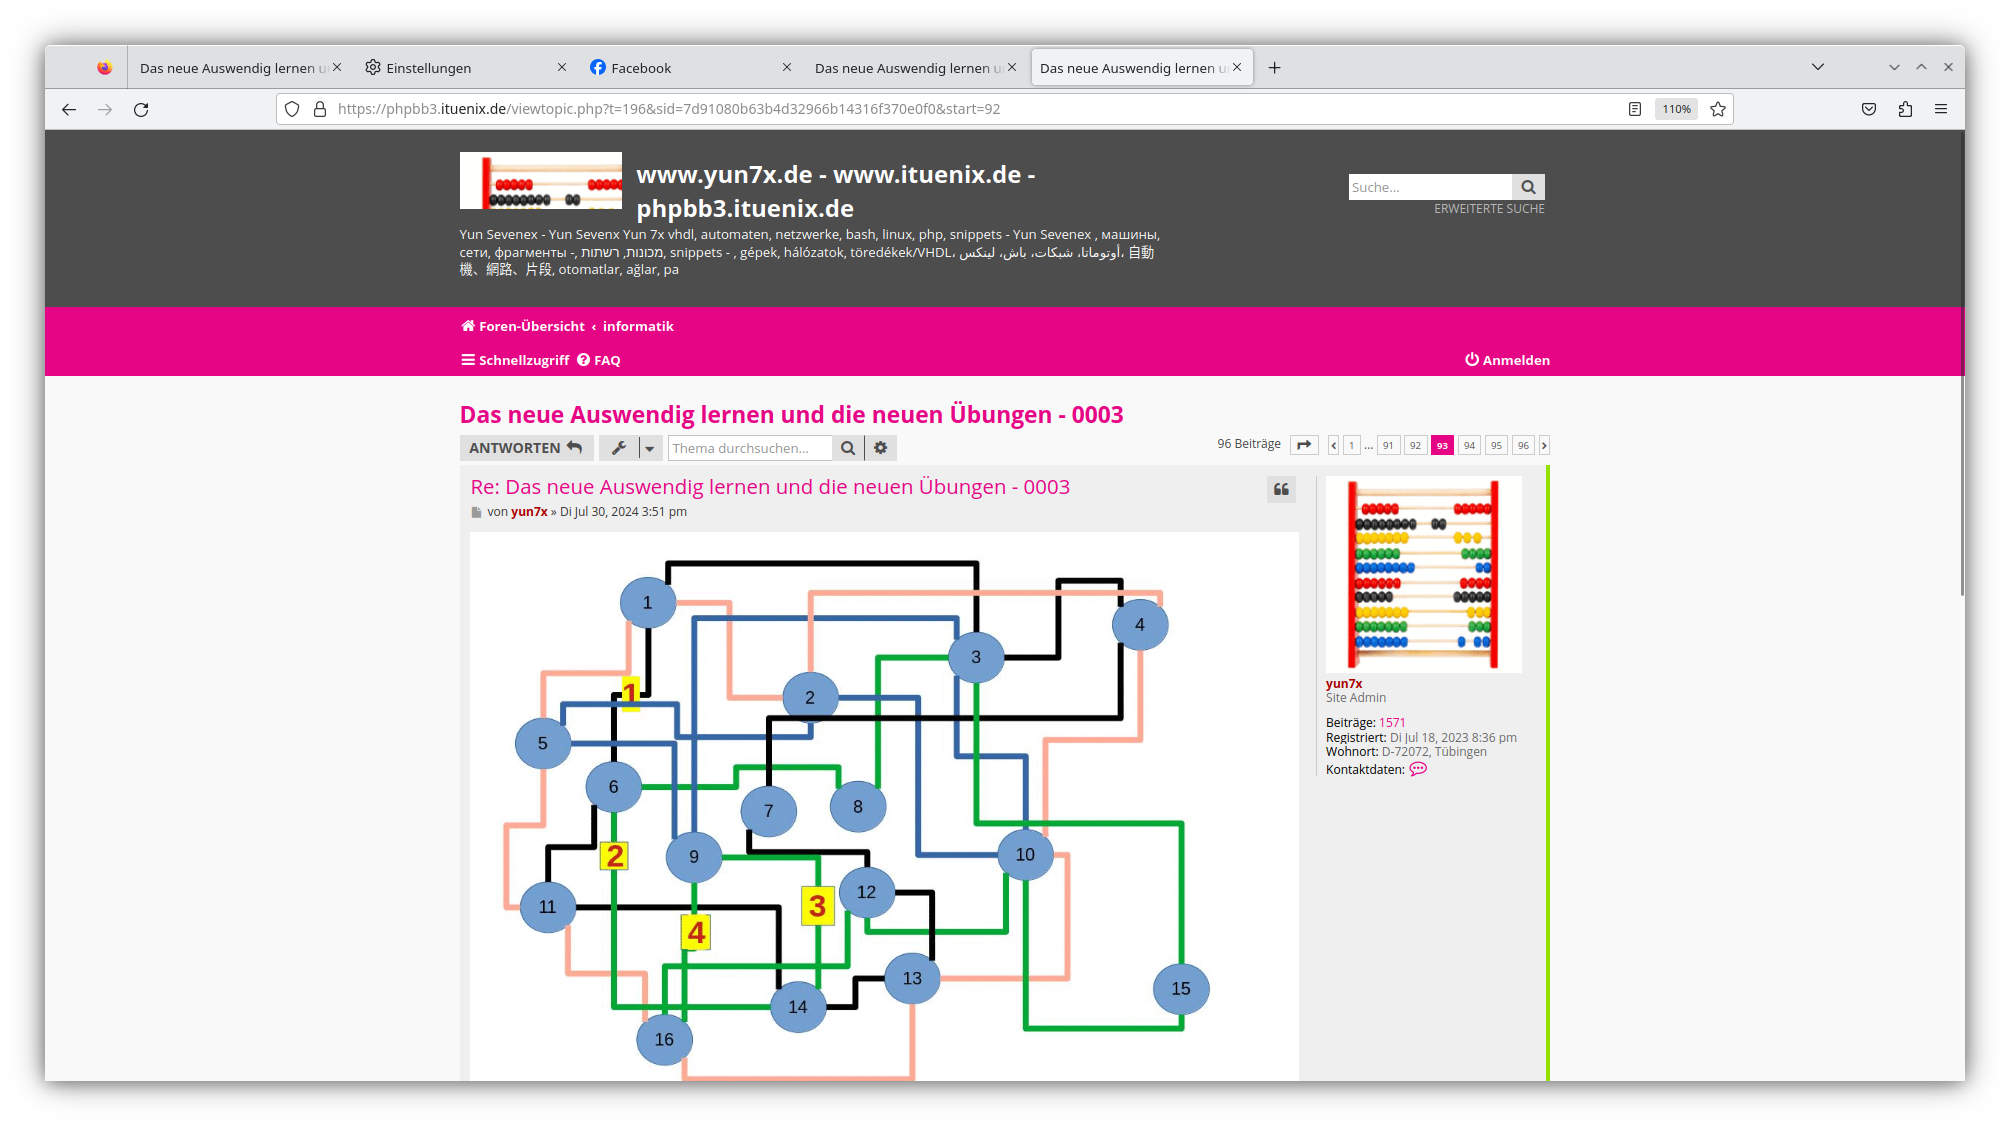The width and height of the screenshot is (2010, 1126).
Task: Open the Firefox extensions puzzle icon
Action: pyautogui.click(x=1905, y=109)
